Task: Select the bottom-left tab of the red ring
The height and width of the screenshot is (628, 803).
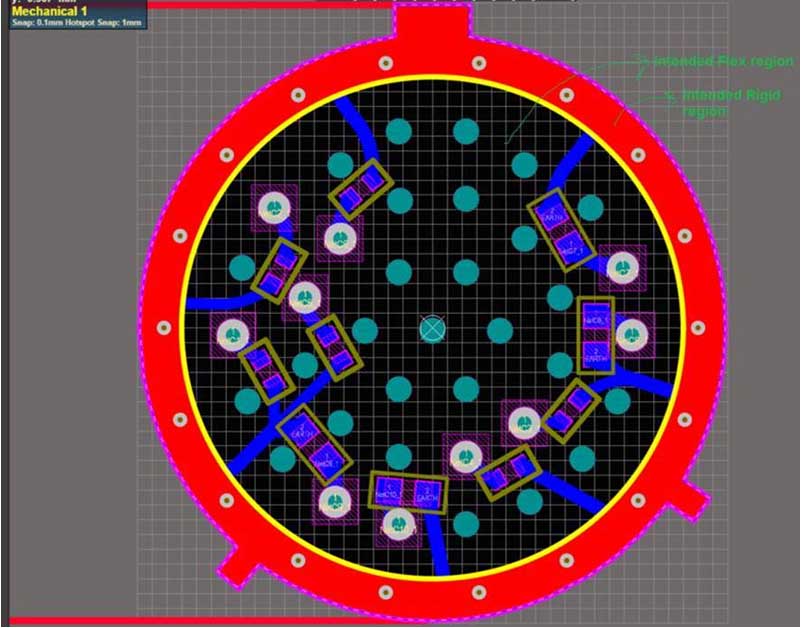Action: coord(236,566)
